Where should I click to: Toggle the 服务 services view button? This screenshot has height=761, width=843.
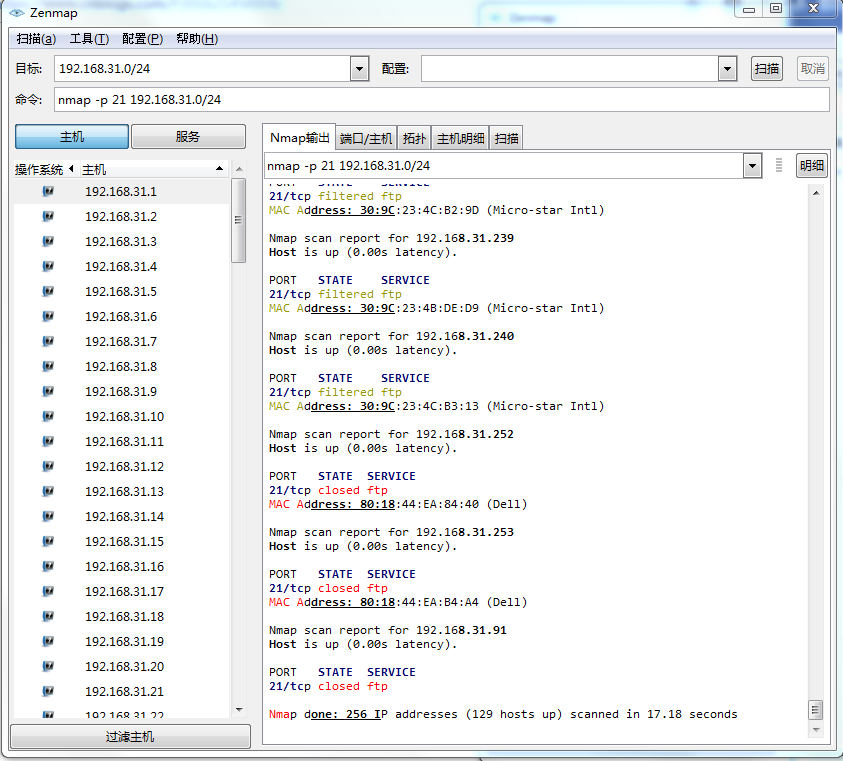pyautogui.click(x=188, y=137)
